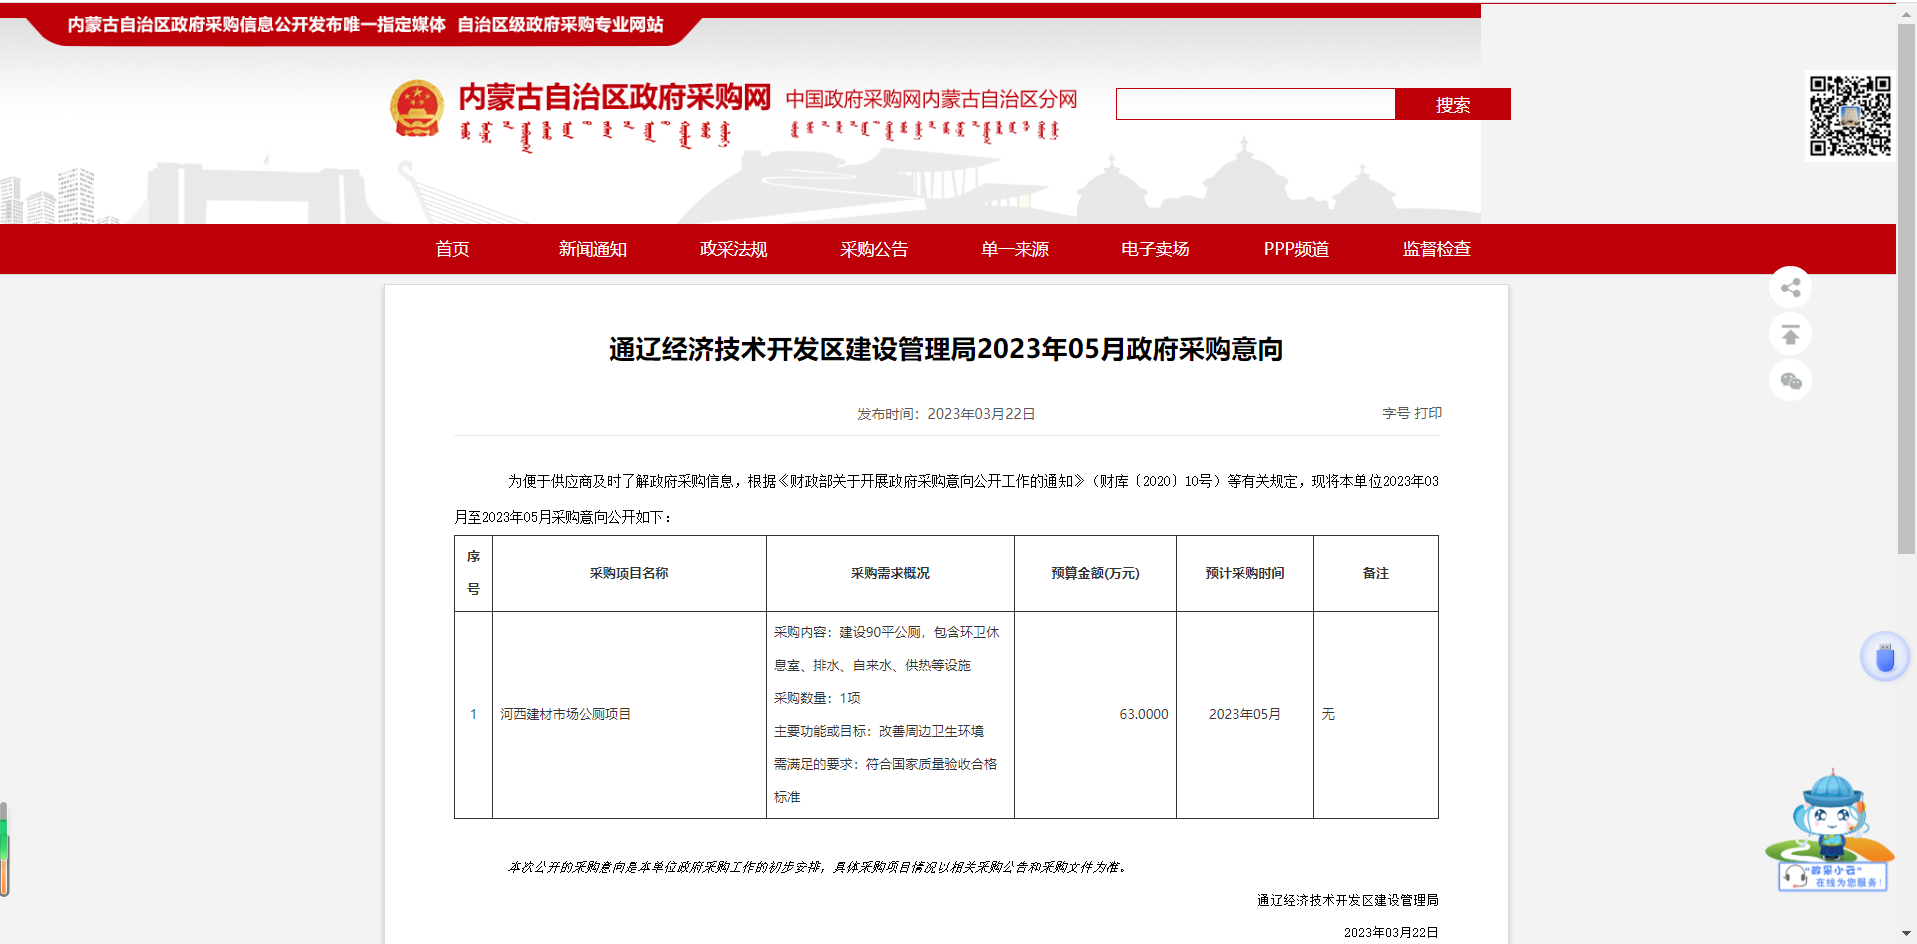Click the red 搜索 button
Screen dimensions: 1917x944
(x=1452, y=104)
